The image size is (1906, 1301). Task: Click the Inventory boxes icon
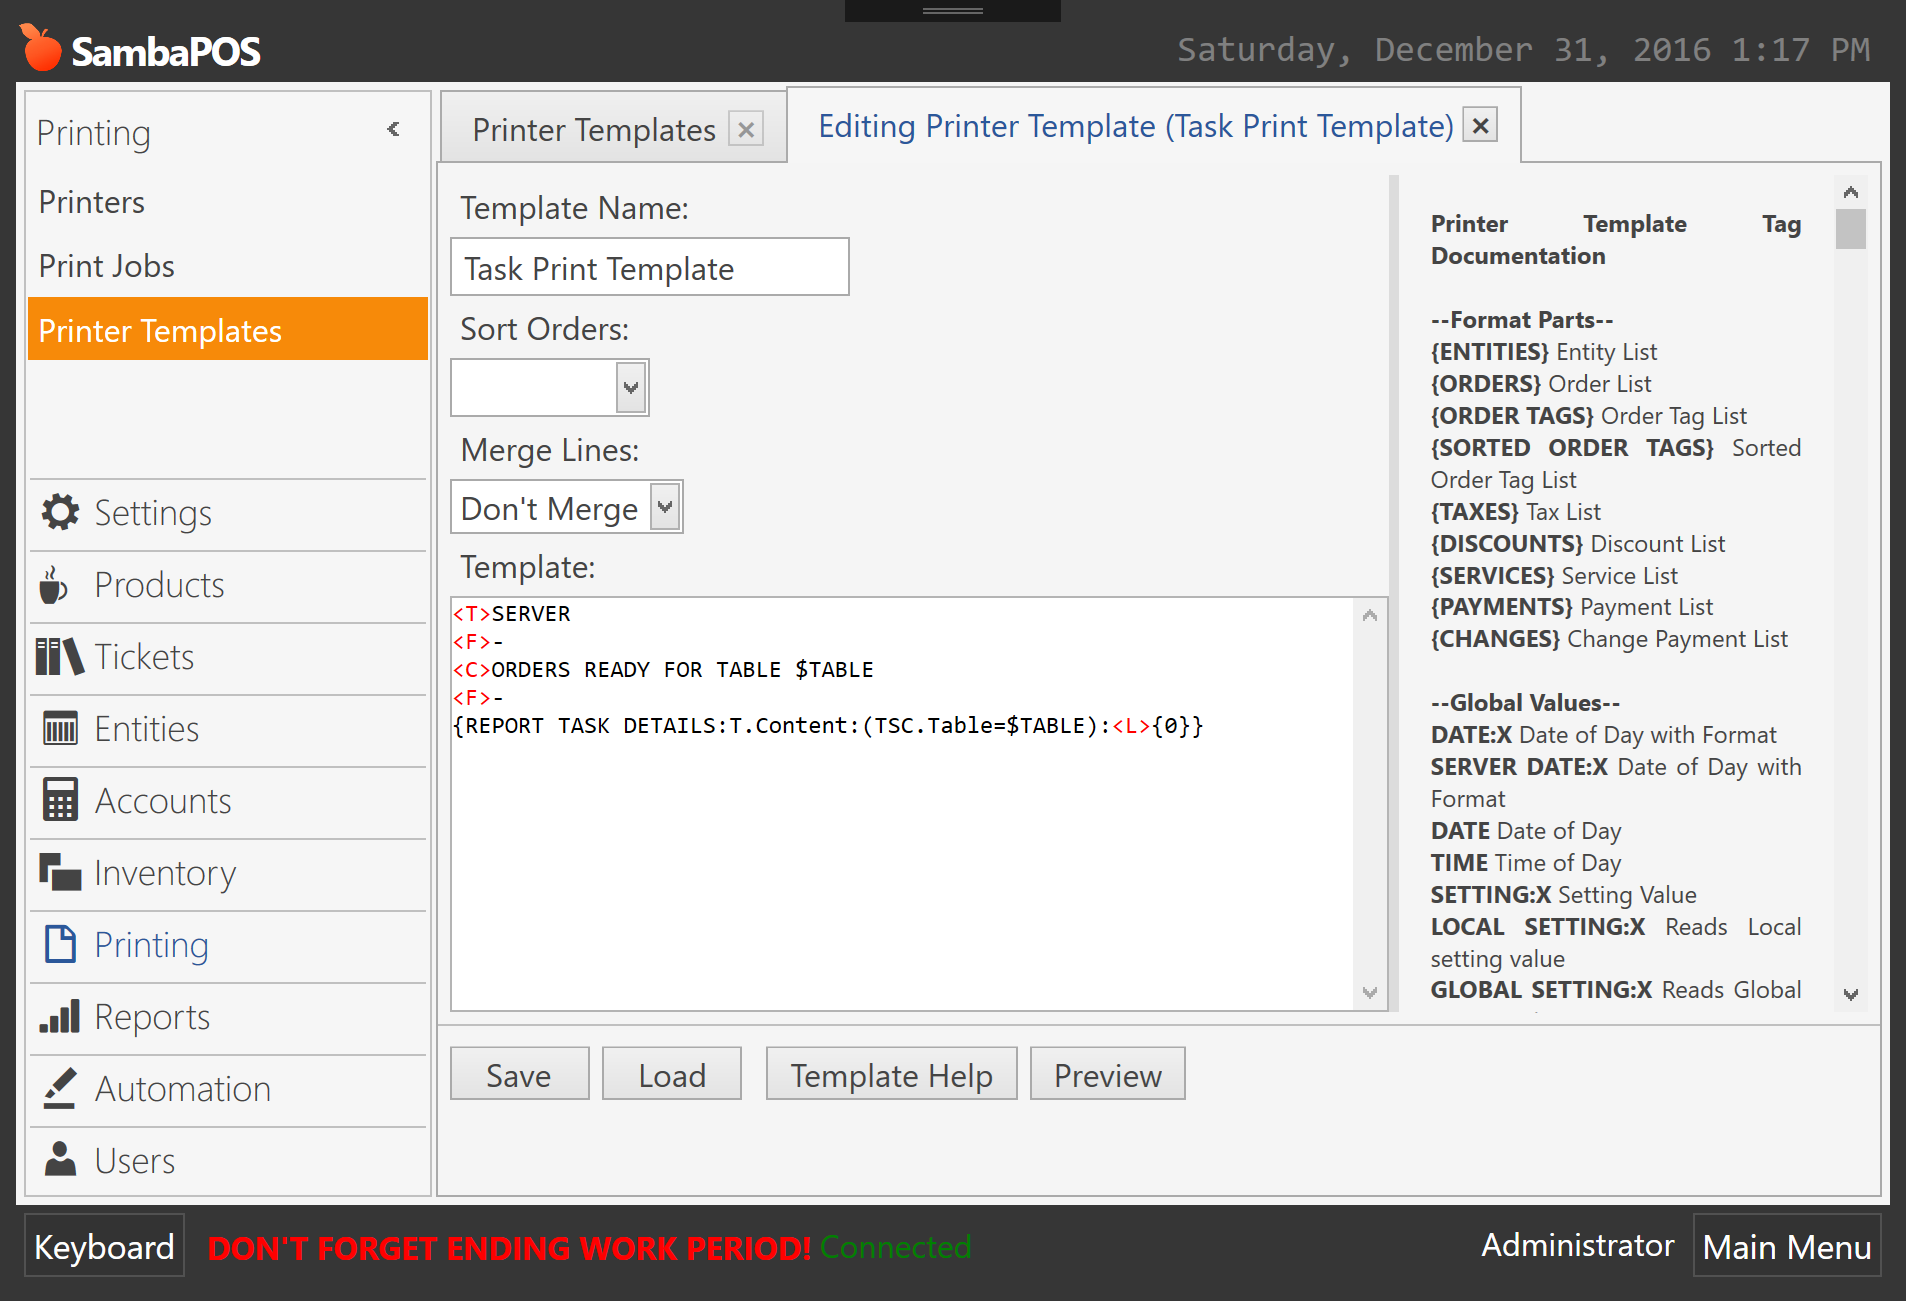(x=60, y=872)
